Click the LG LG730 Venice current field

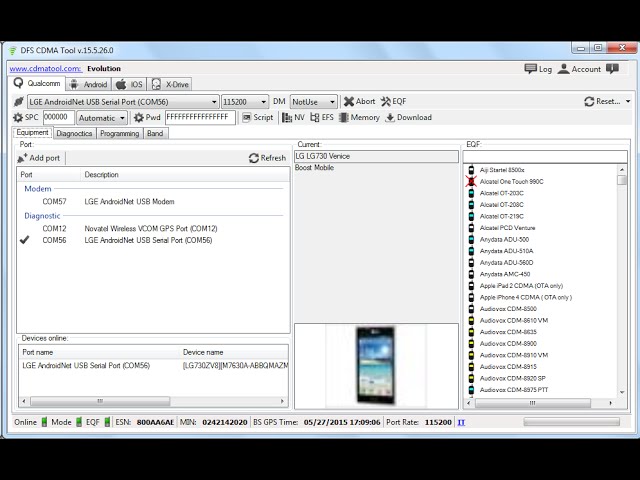tap(376, 156)
